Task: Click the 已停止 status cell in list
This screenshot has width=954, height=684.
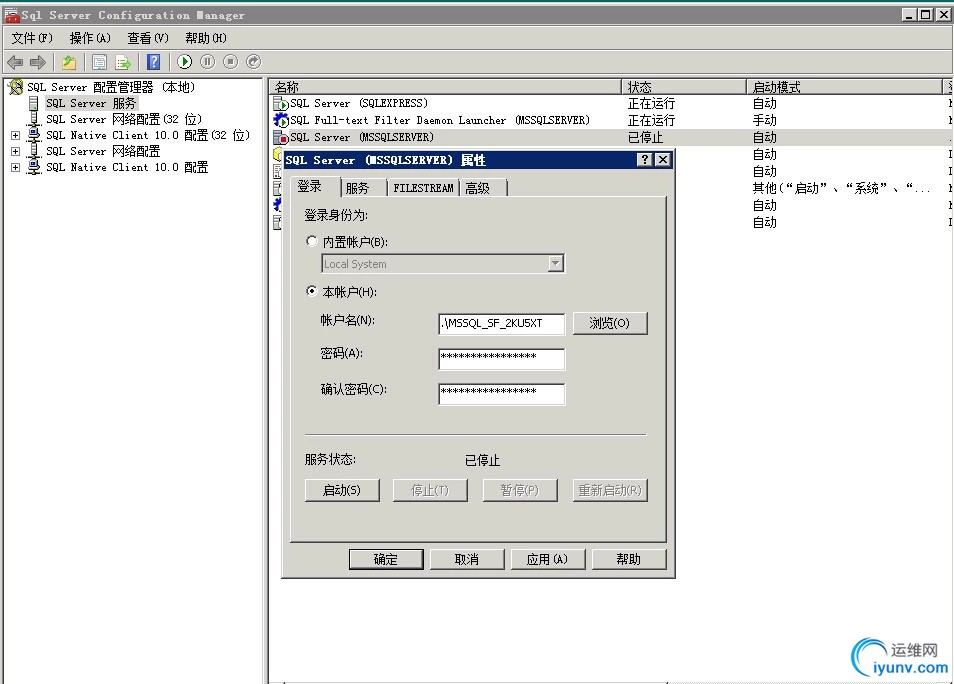Action: click(x=646, y=137)
